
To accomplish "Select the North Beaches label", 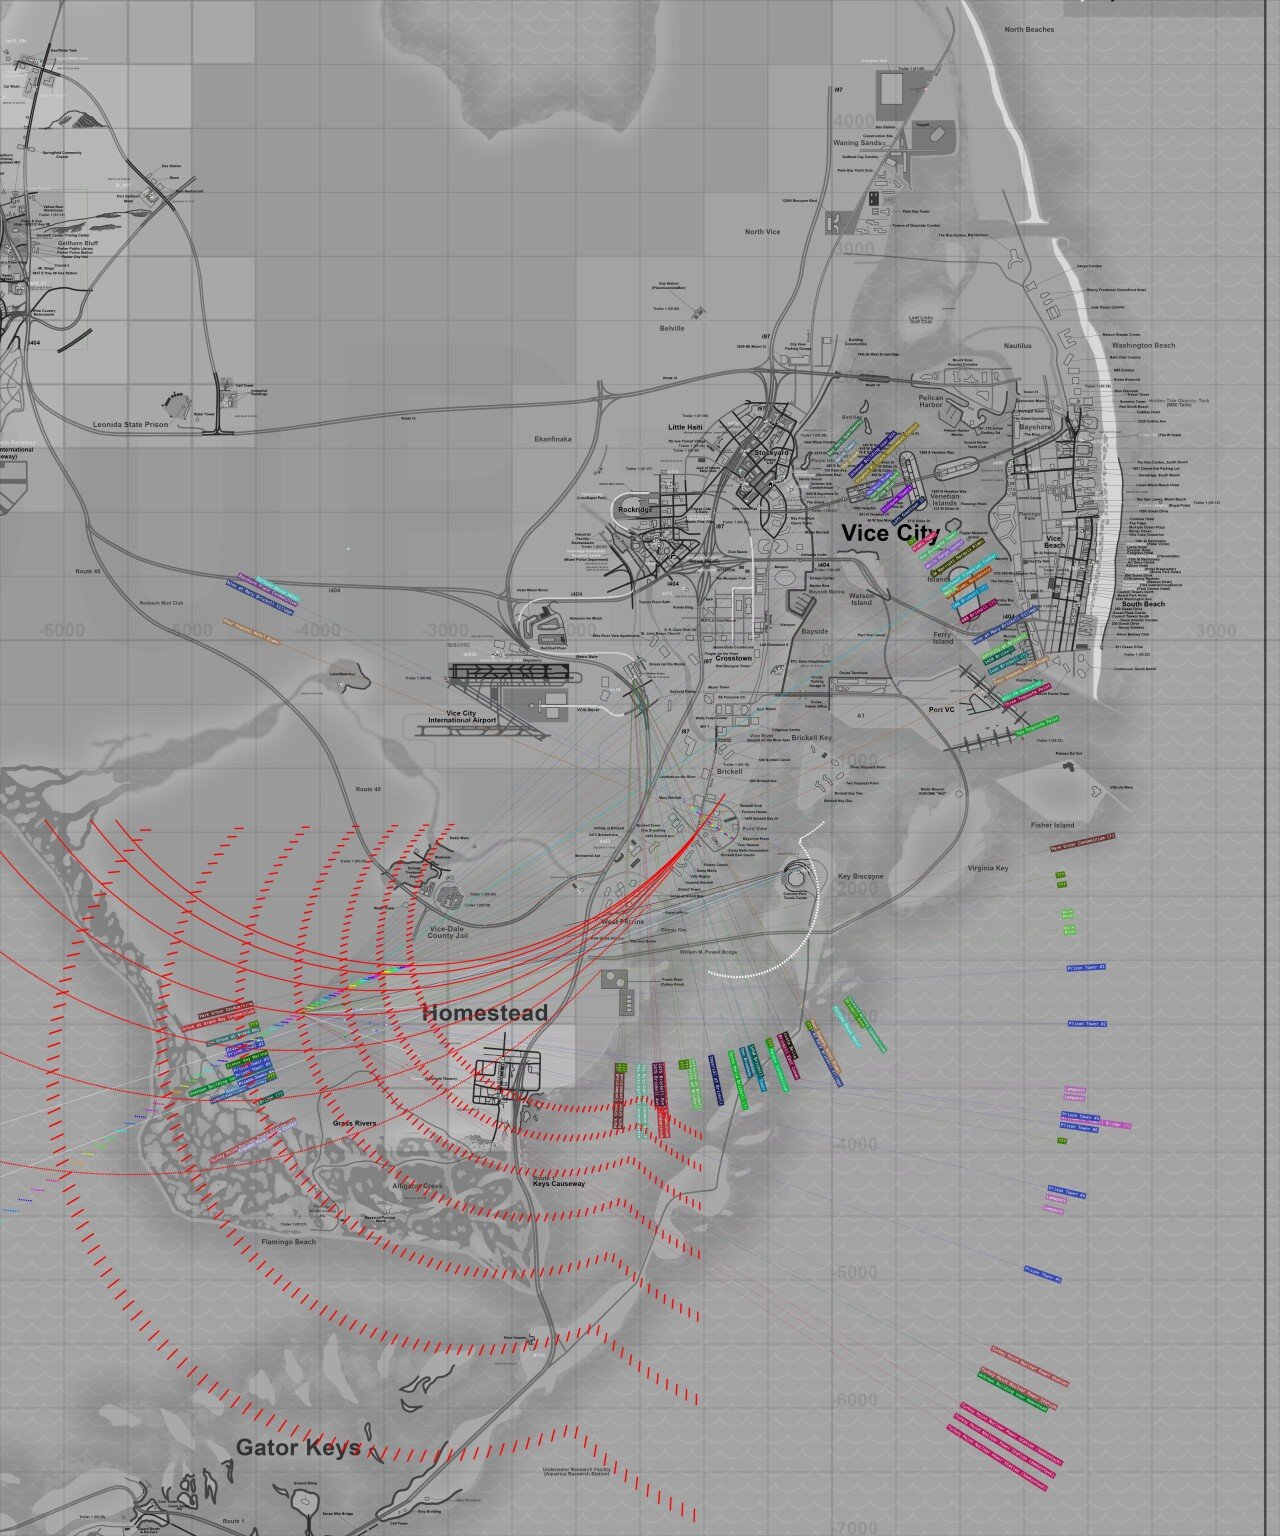I will tap(1029, 30).
